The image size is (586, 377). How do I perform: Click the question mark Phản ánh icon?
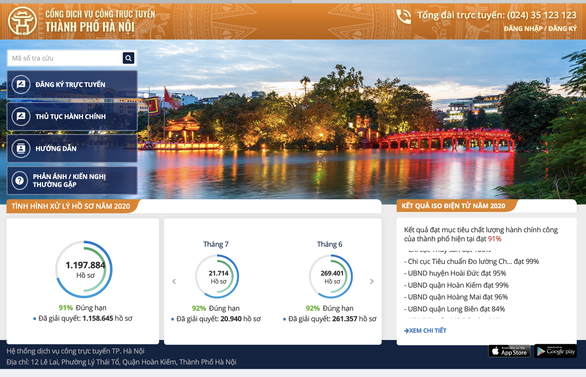pos(20,180)
